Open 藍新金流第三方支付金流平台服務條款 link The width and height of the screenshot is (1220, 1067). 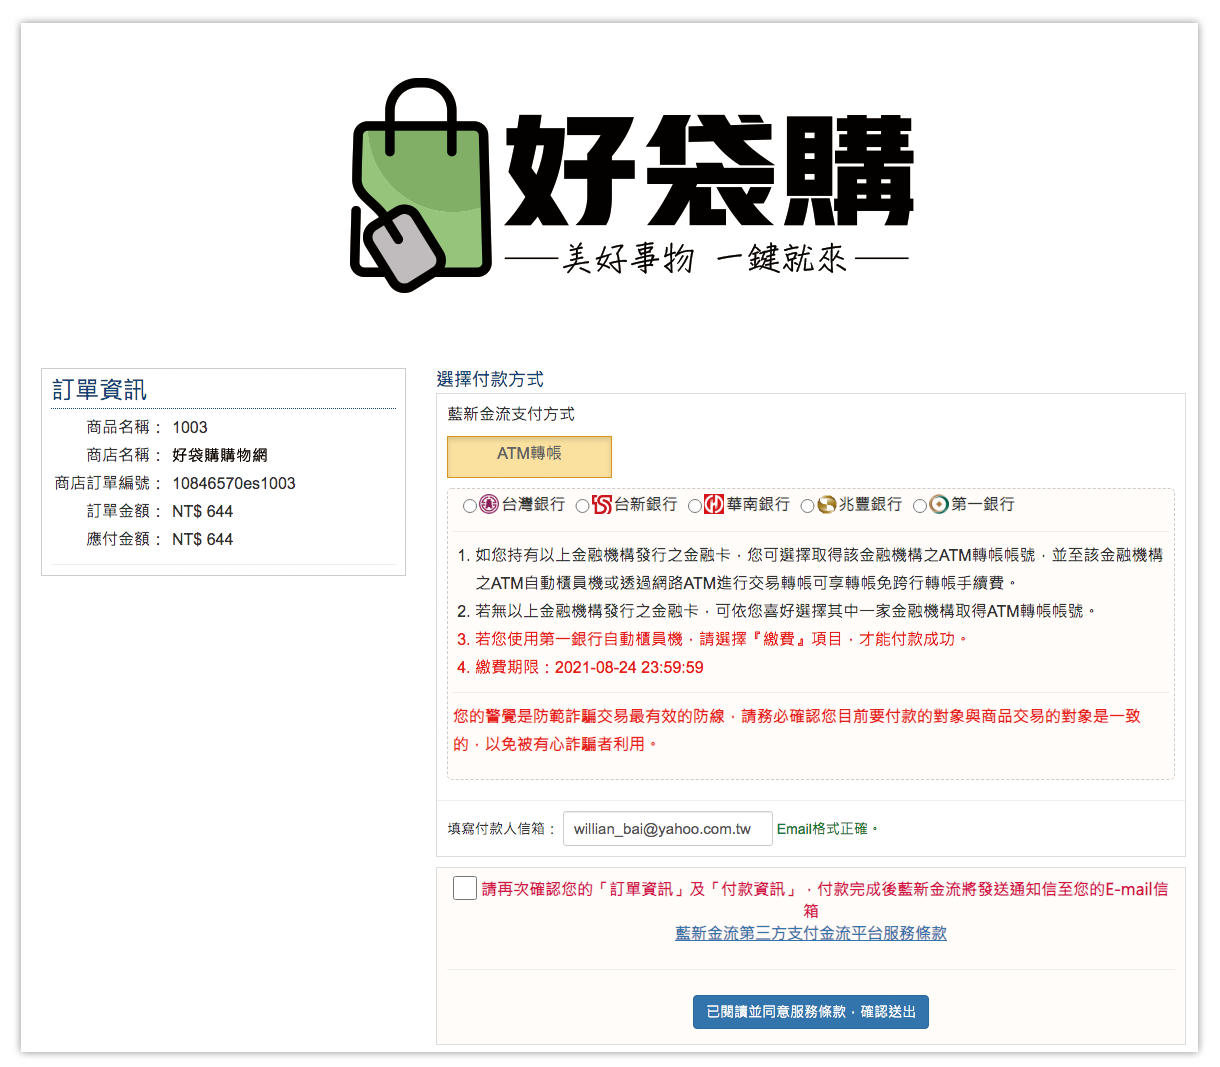(811, 933)
